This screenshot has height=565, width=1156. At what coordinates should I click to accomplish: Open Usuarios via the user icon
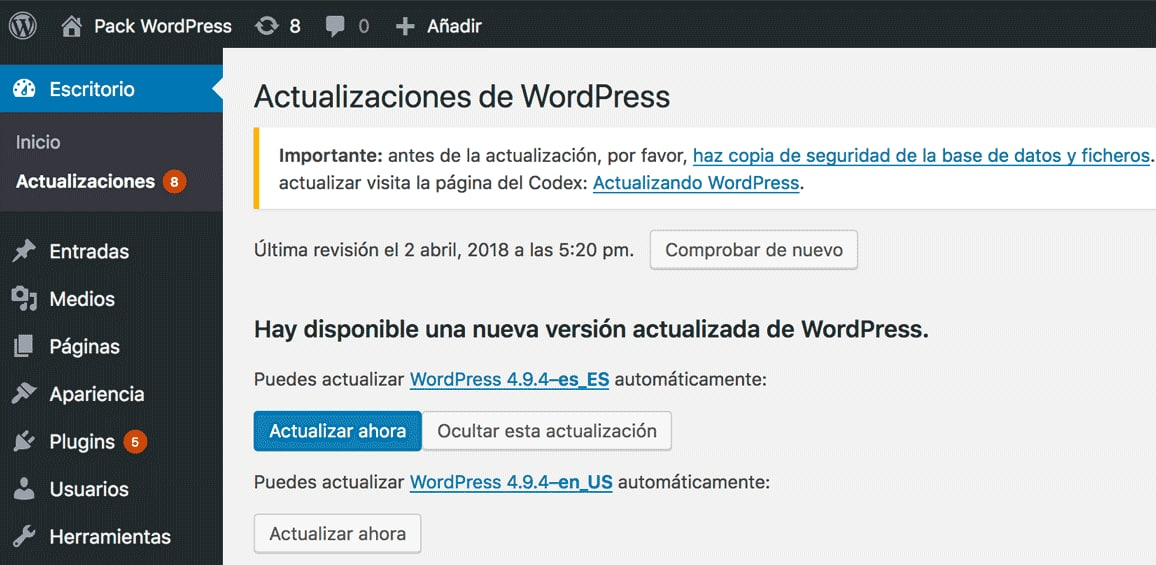click(x=24, y=489)
